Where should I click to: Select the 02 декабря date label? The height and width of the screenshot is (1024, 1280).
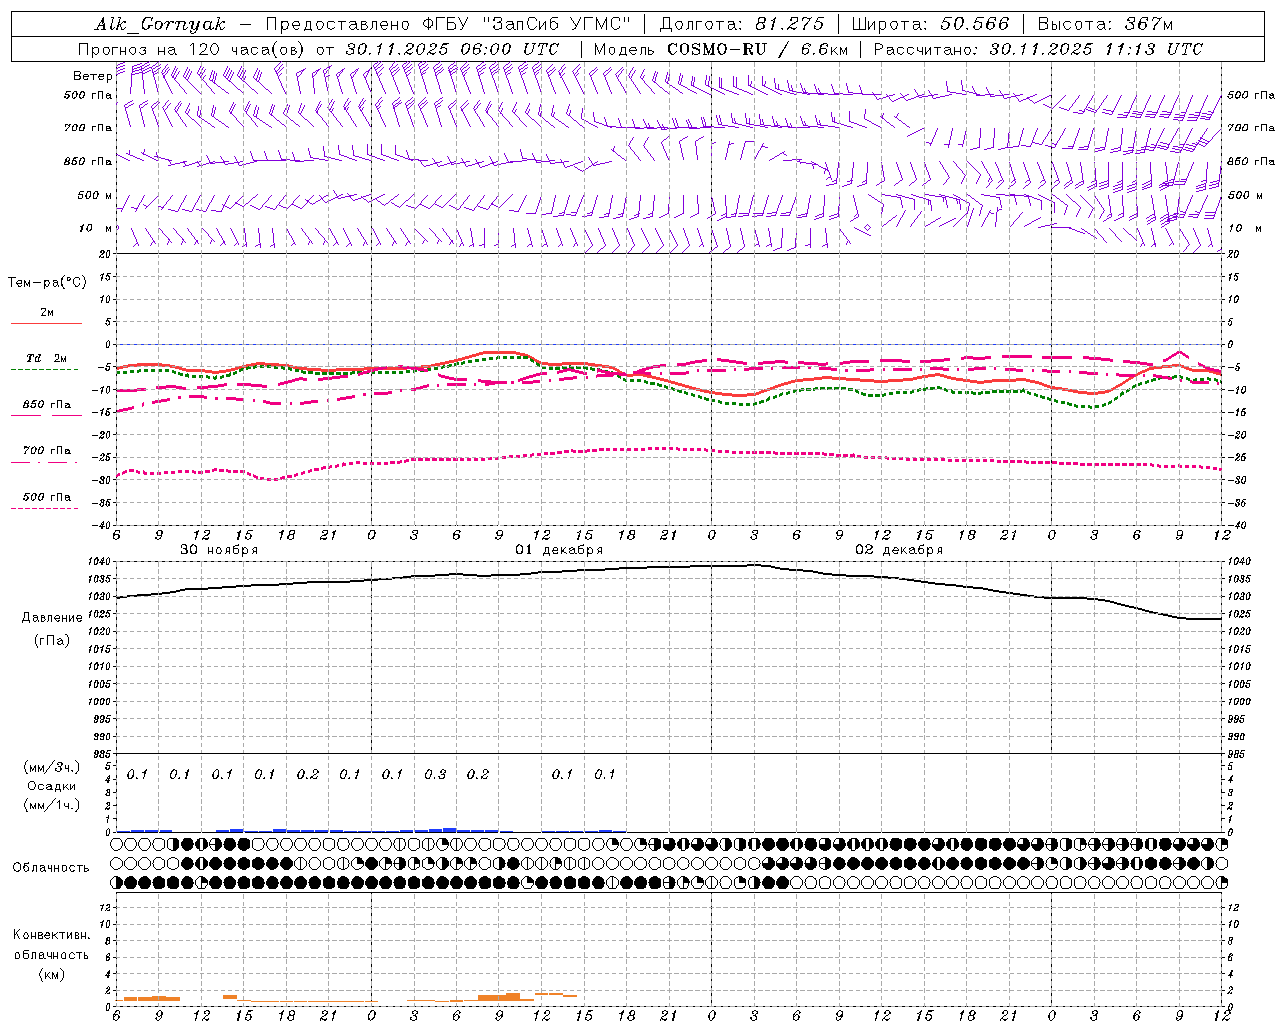(x=899, y=550)
